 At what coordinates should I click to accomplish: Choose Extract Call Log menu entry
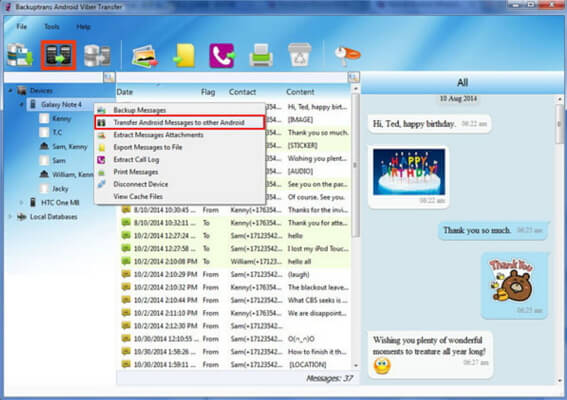[x=180, y=159]
